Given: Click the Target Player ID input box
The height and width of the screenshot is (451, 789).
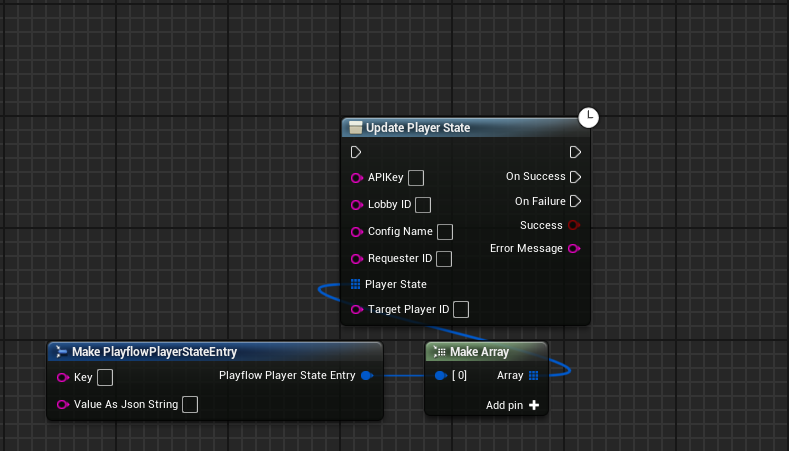Looking at the screenshot, I should tap(461, 310).
